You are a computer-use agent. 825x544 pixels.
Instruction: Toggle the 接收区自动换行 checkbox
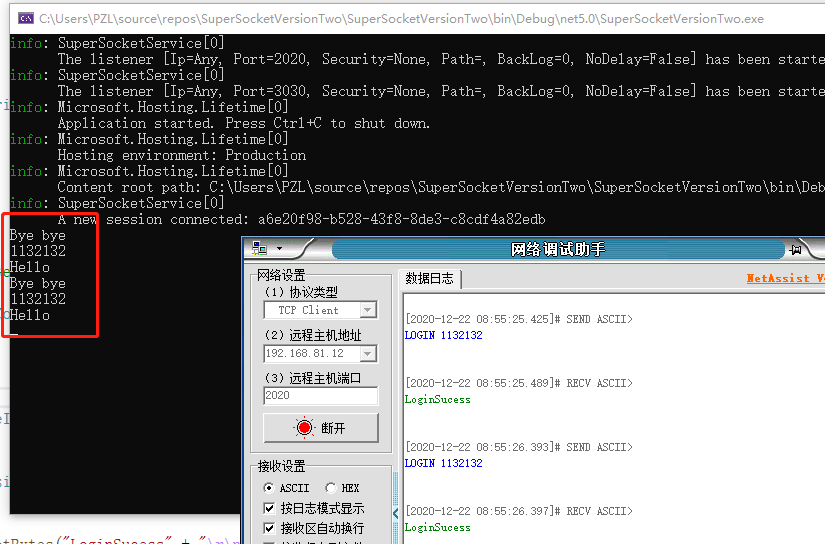pos(269,528)
